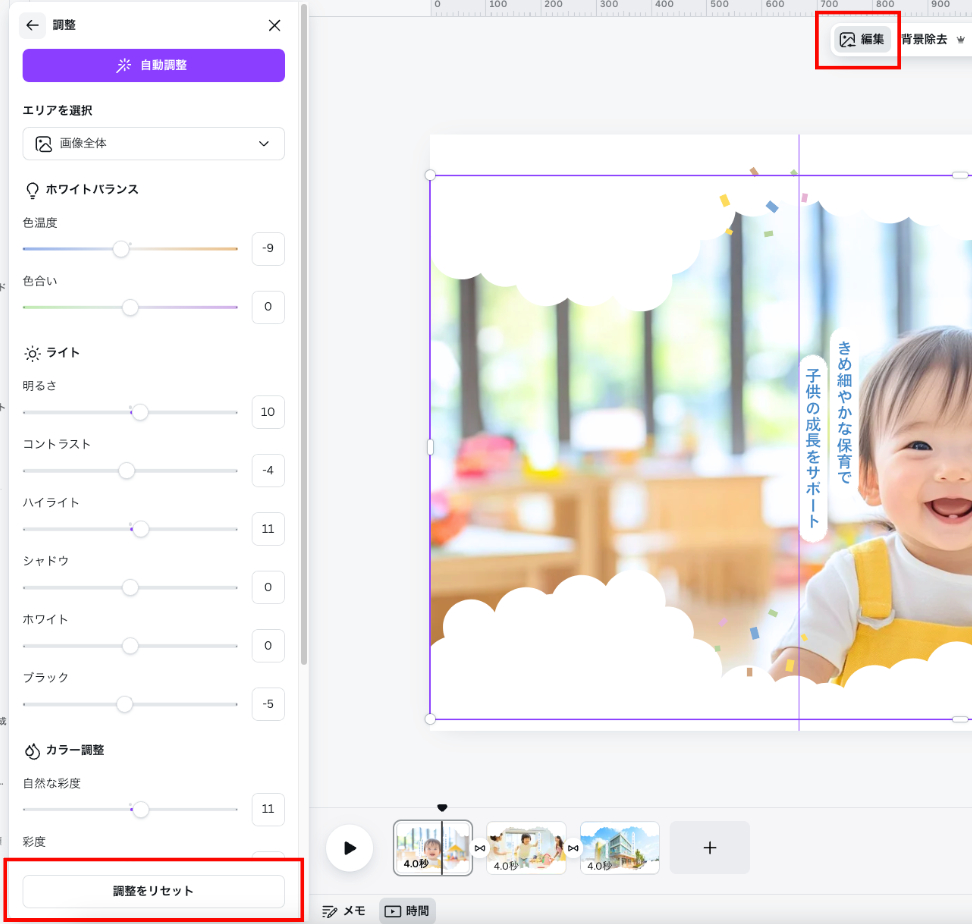Screen dimensions: 972x924
Task: Click the ライト section heading
Action: tap(63, 353)
